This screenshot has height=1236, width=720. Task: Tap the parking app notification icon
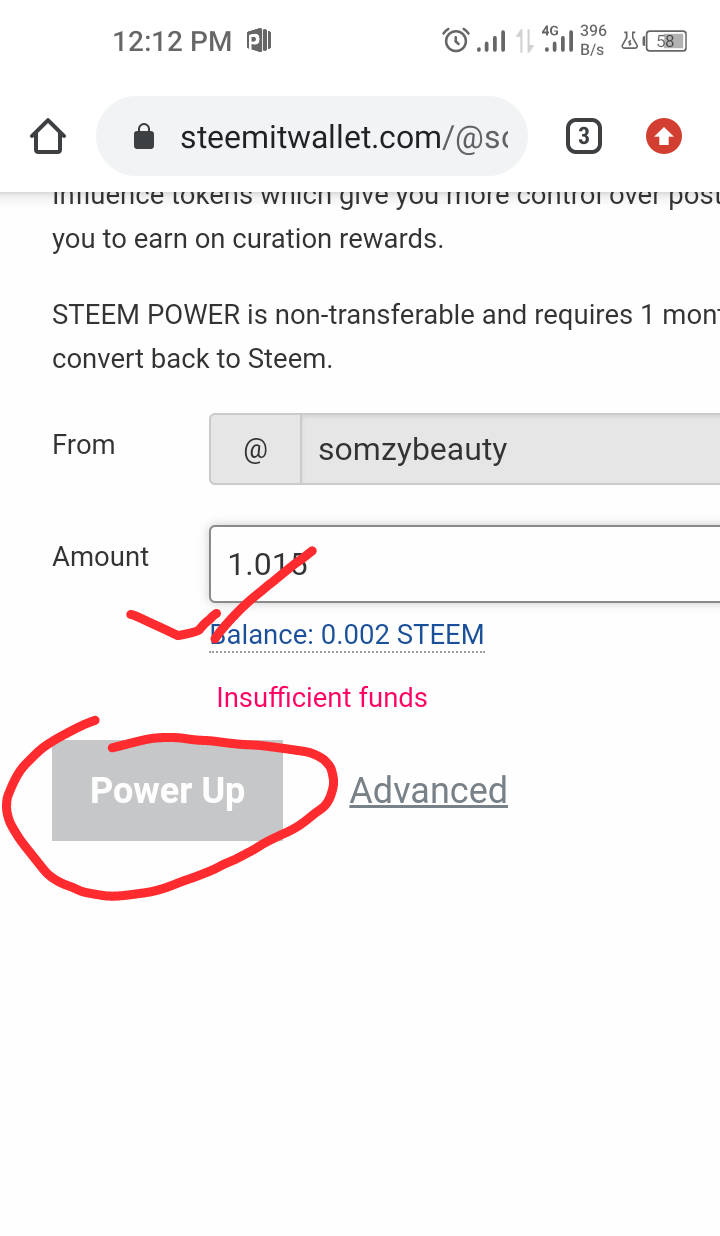[x=259, y=41]
